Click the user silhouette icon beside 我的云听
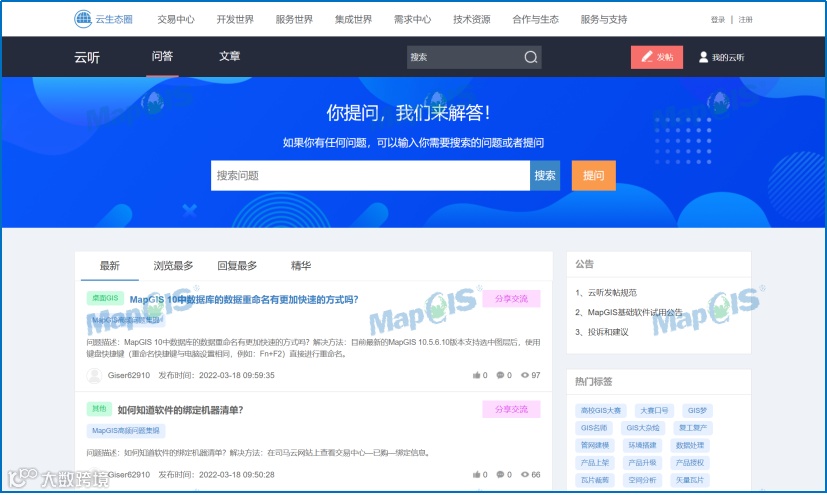The image size is (827, 495). 703,57
